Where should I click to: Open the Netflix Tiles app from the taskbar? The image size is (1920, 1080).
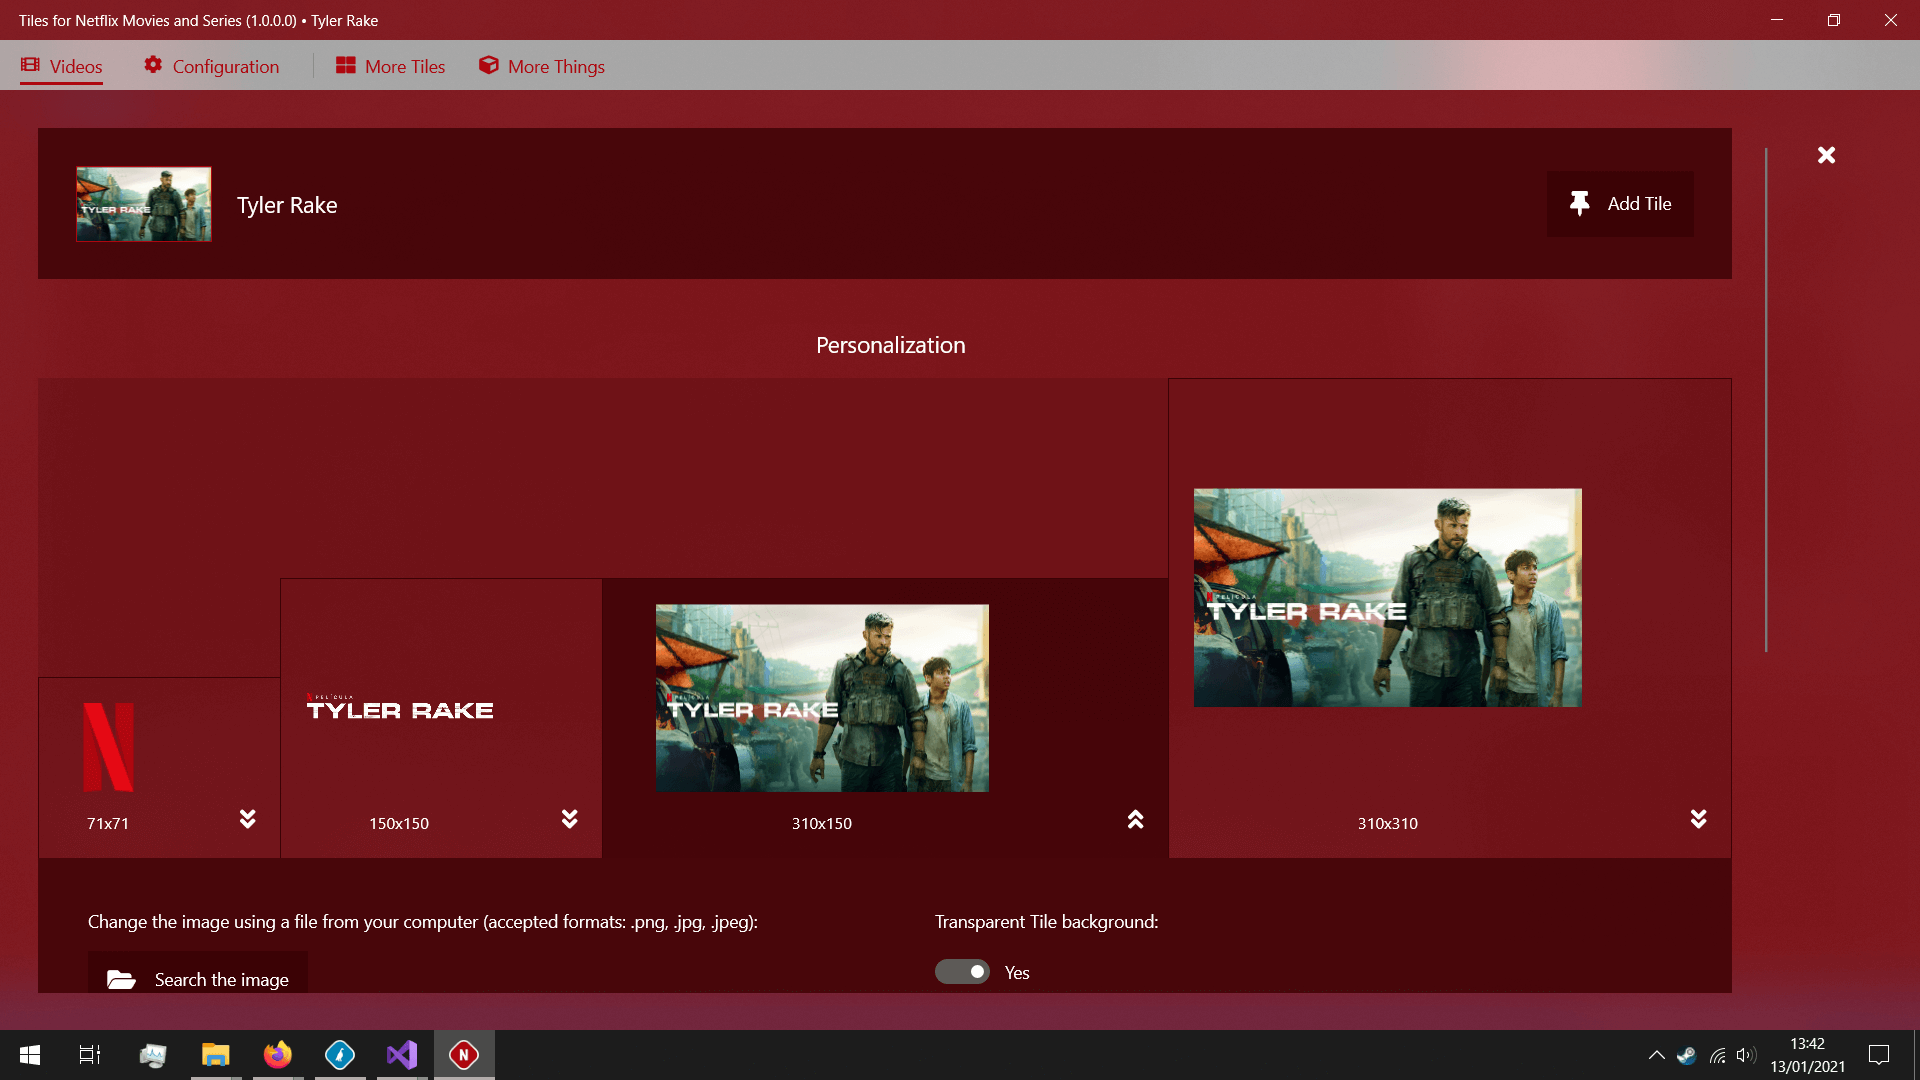coord(463,1054)
